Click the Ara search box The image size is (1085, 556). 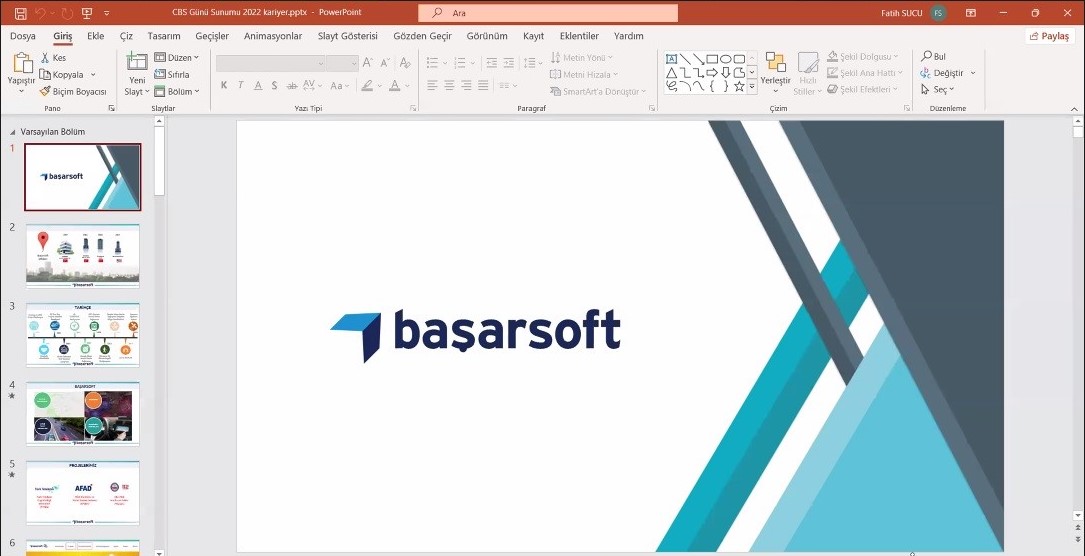pos(548,13)
